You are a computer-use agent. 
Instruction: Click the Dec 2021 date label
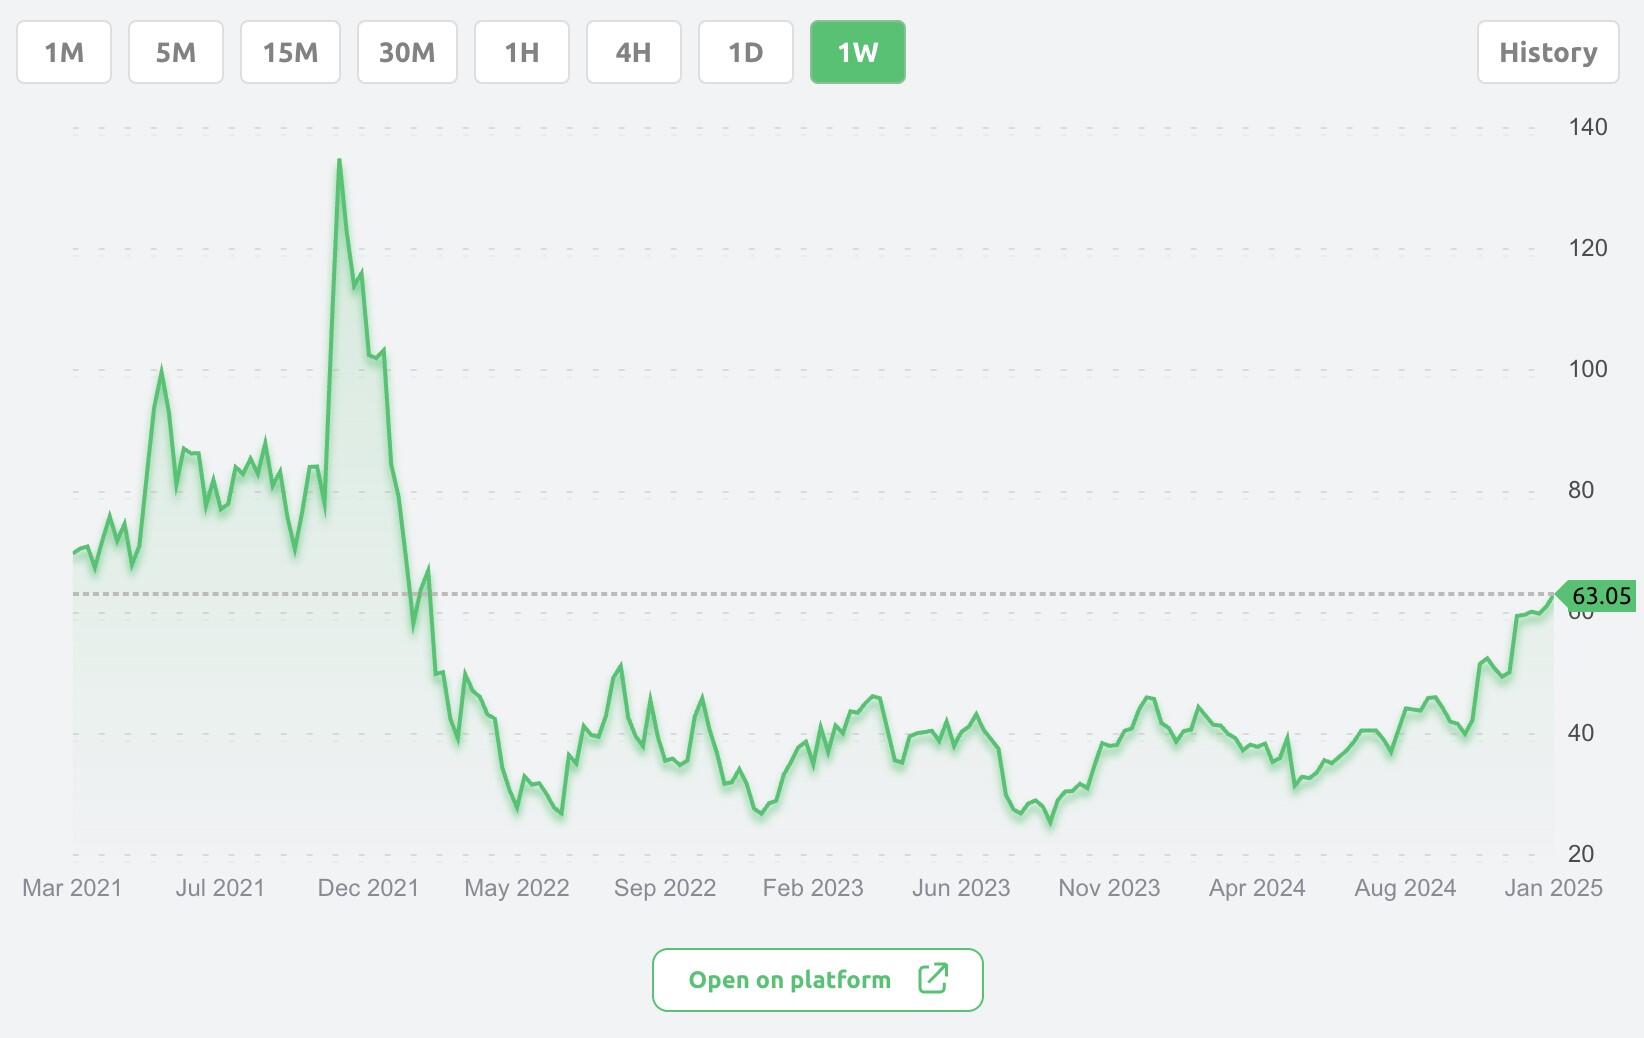(368, 888)
